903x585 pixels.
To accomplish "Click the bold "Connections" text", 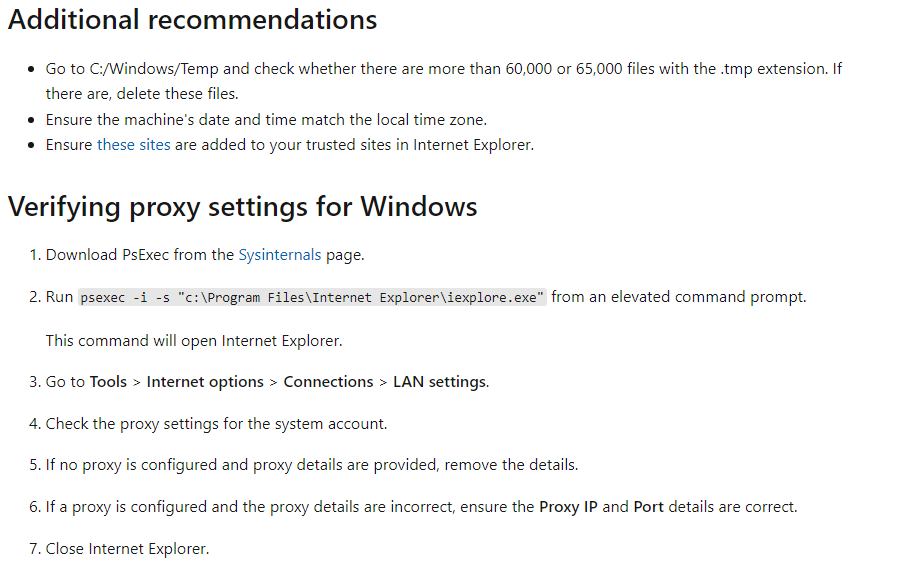I will (x=328, y=382).
